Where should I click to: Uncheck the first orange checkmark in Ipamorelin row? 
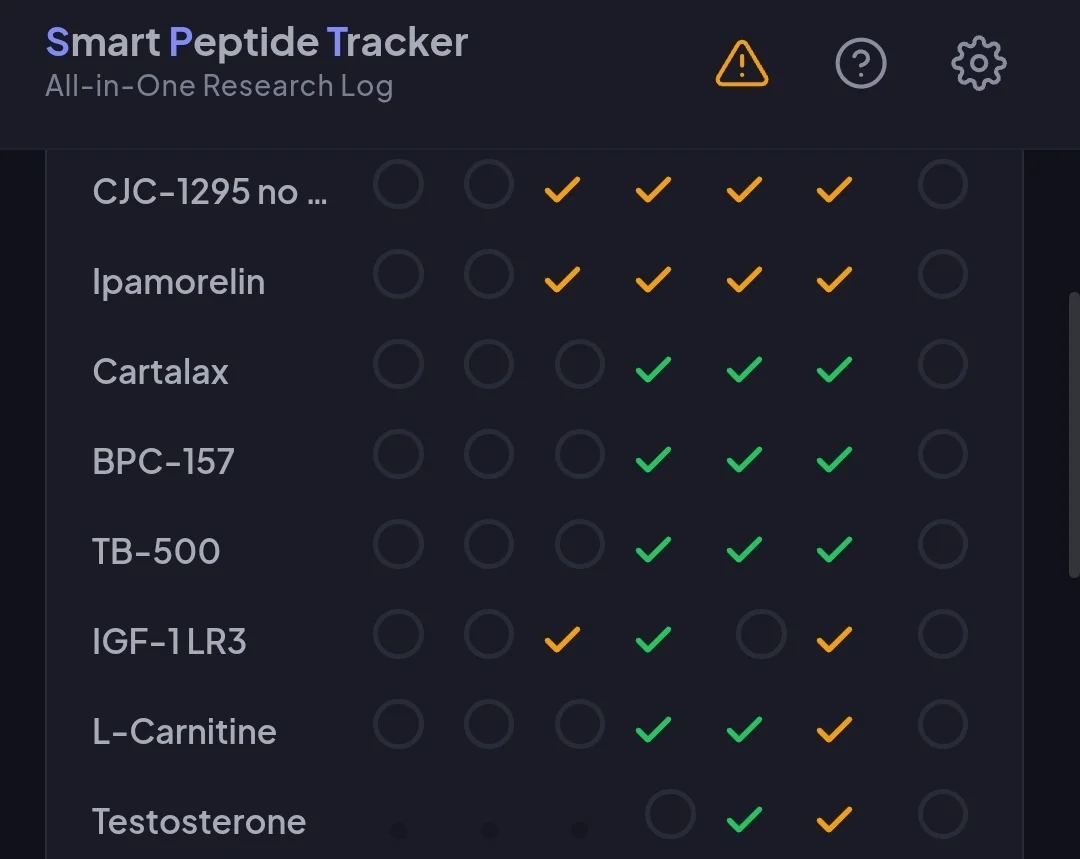562,279
